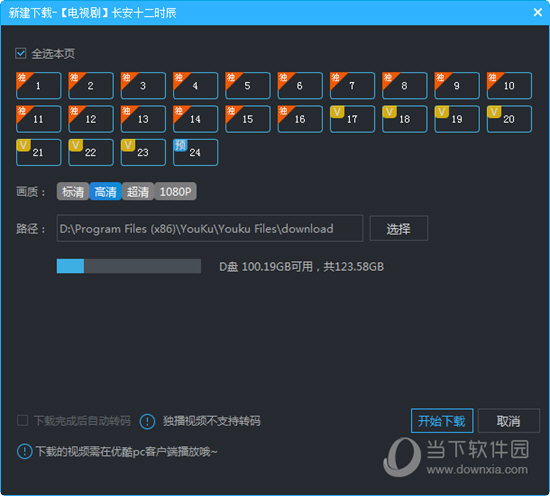
Task: Select episode 10 tile
Action: click(x=509, y=86)
